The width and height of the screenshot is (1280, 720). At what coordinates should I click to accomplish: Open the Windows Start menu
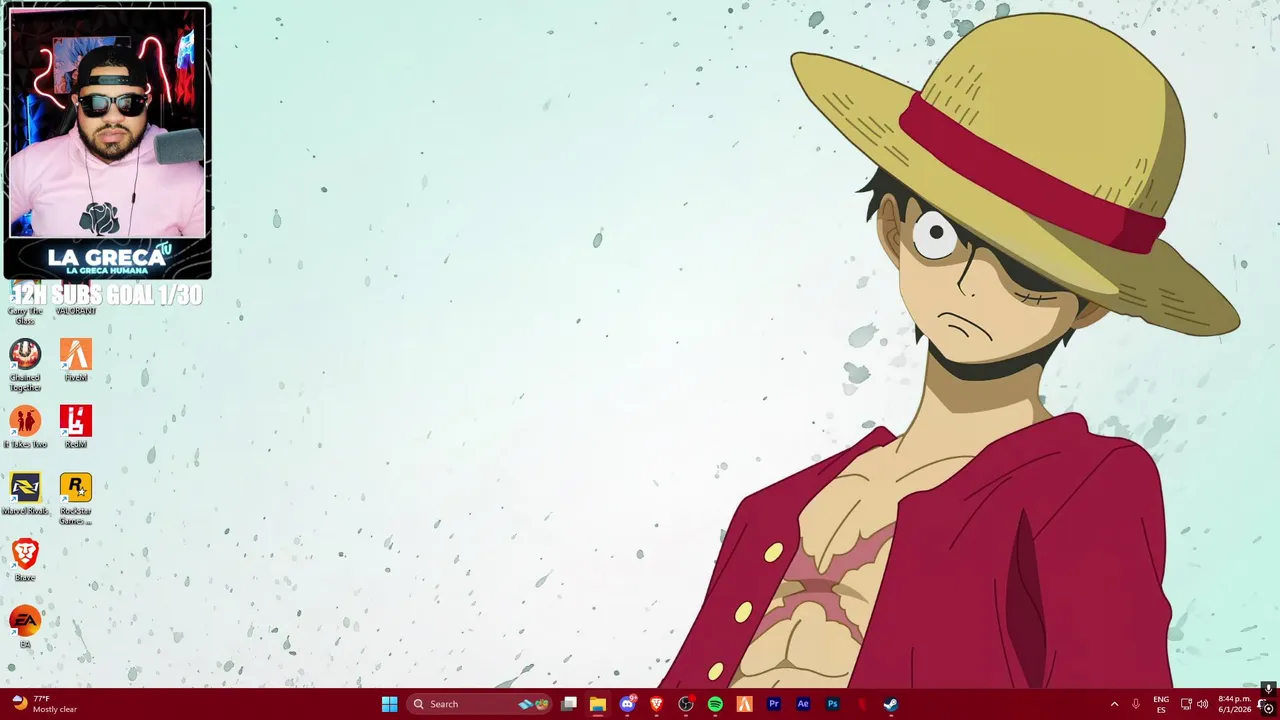pyautogui.click(x=389, y=704)
